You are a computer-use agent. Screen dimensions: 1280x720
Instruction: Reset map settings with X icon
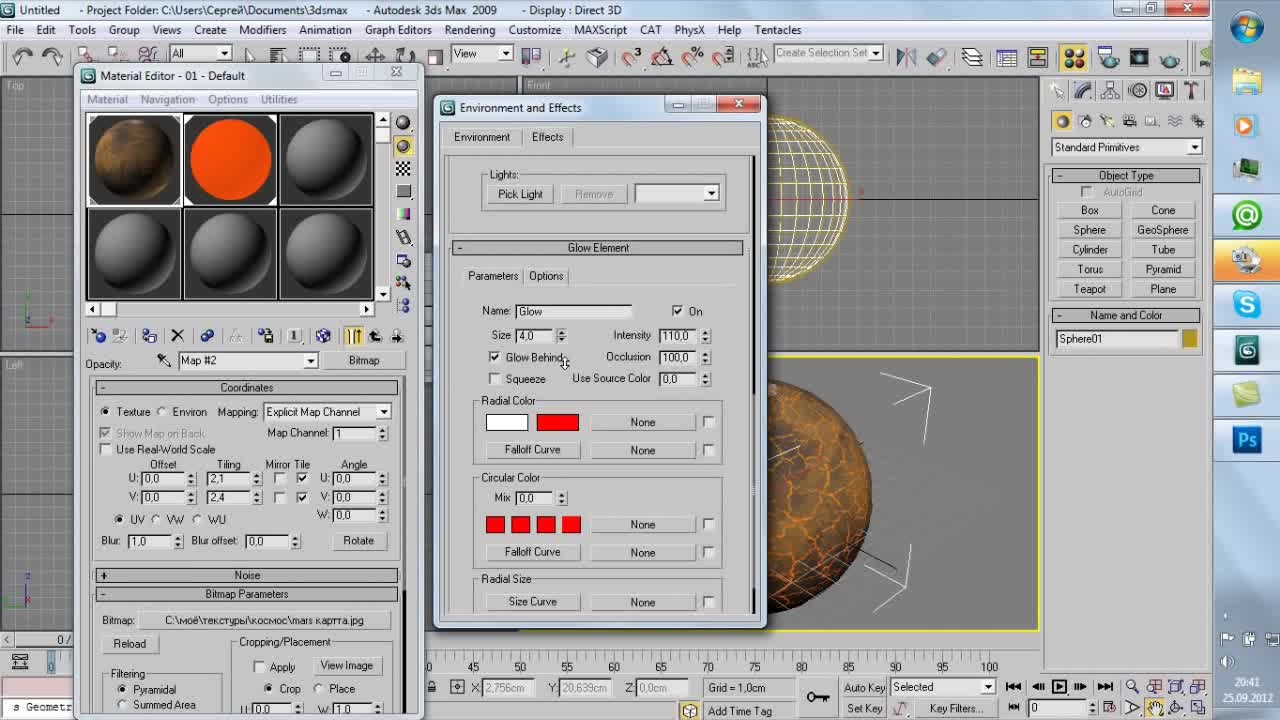[x=177, y=336]
